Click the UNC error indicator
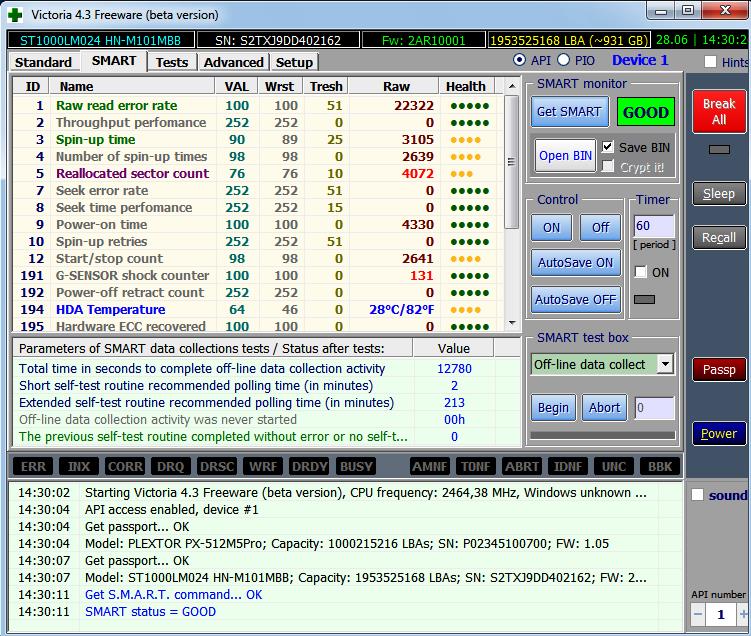The height and width of the screenshot is (636, 751). pos(614,466)
